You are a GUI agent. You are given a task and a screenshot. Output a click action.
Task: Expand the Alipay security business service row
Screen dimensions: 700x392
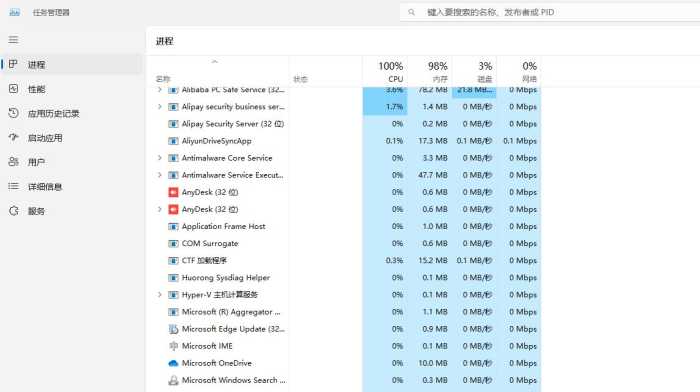click(x=159, y=107)
